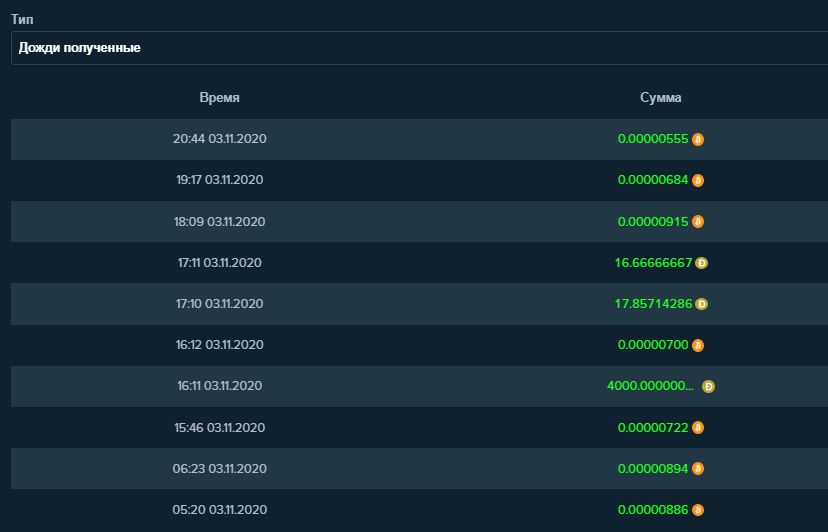Click the 0.00000555 amount value
The image size is (828, 532).
coord(653,139)
